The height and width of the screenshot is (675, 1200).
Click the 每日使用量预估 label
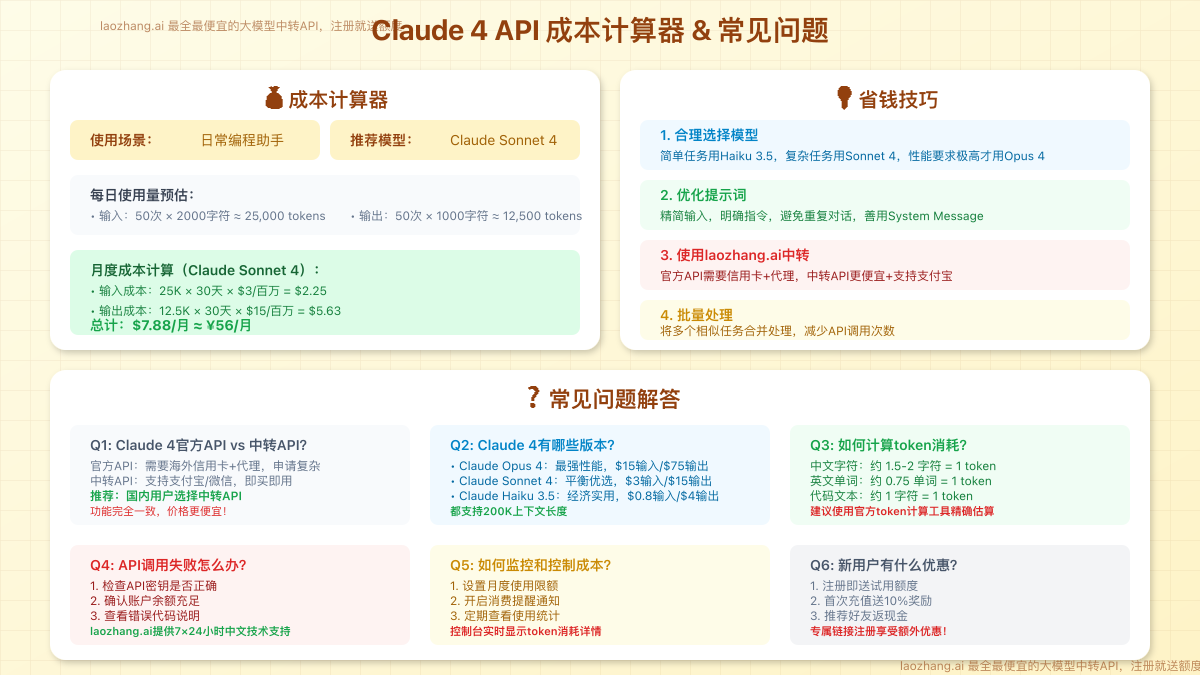click(x=142, y=195)
